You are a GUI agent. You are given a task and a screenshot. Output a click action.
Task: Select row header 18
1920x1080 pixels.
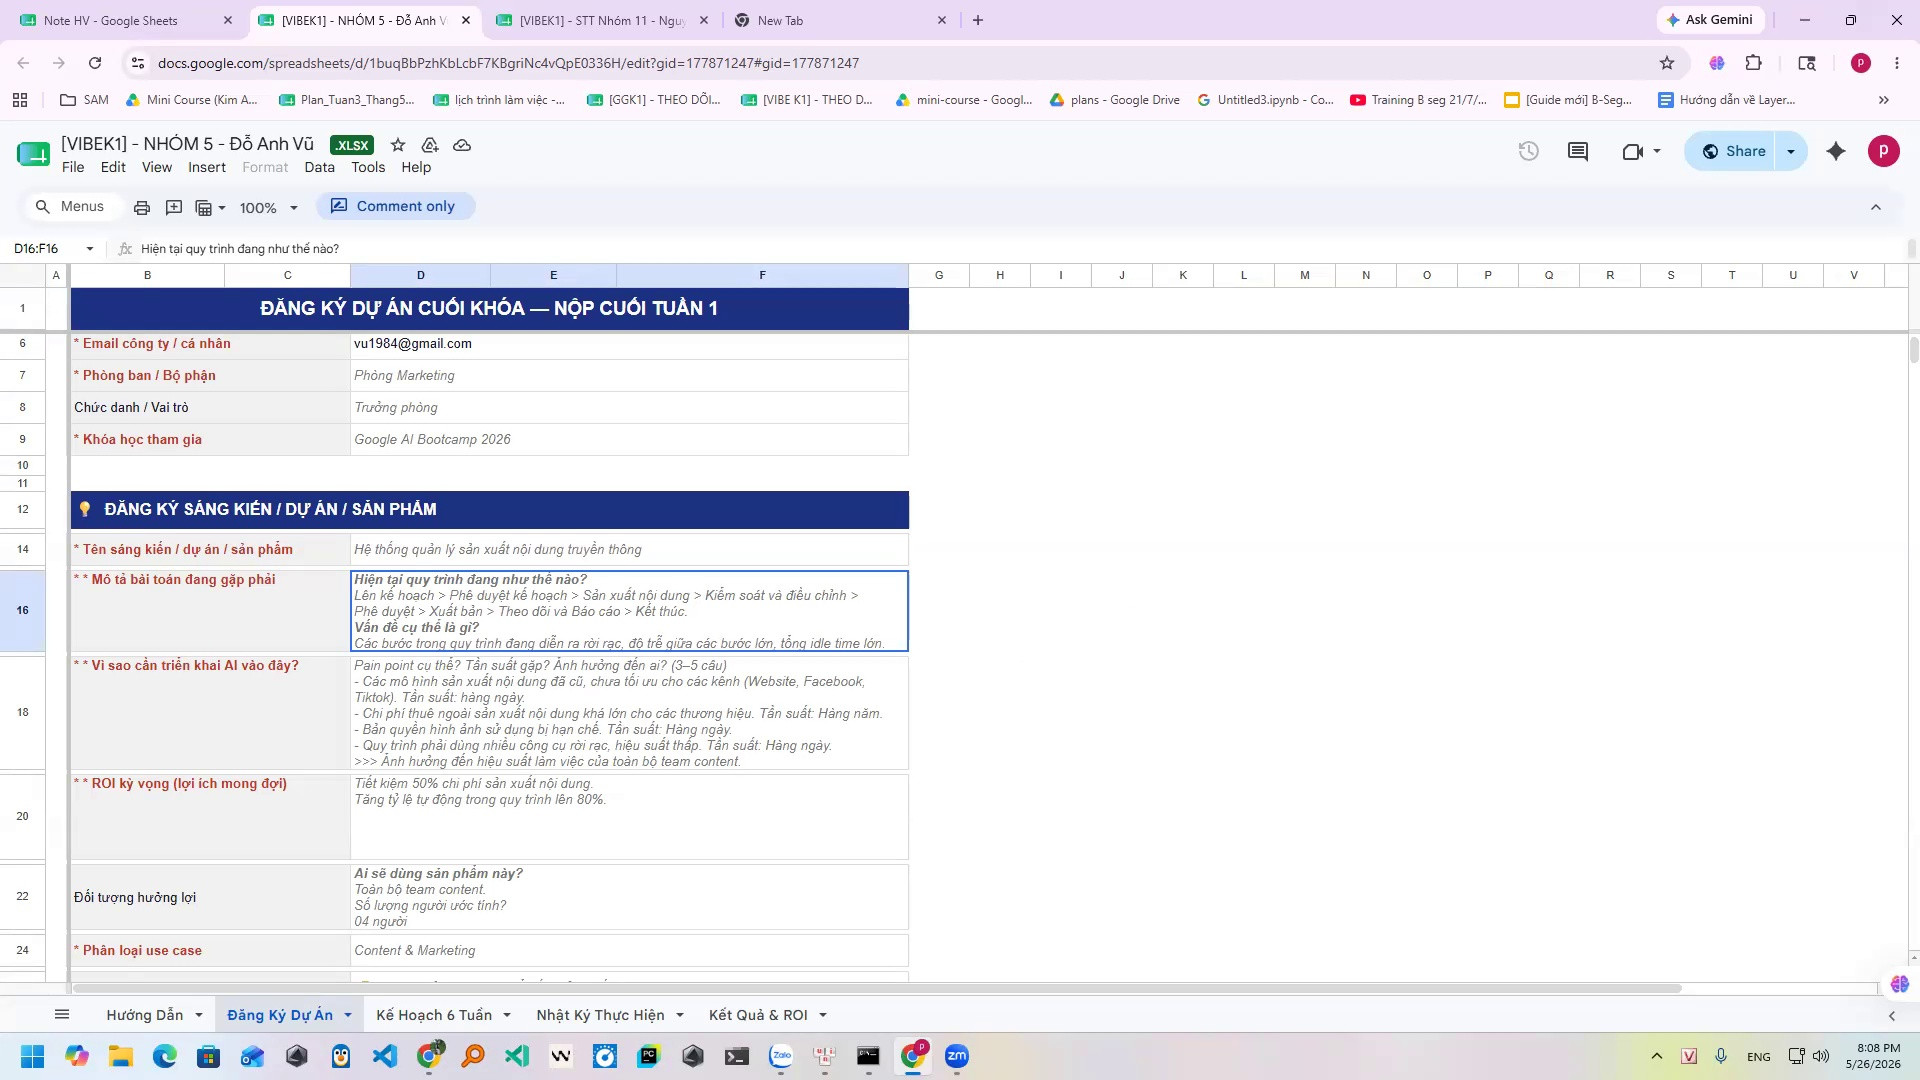(23, 712)
